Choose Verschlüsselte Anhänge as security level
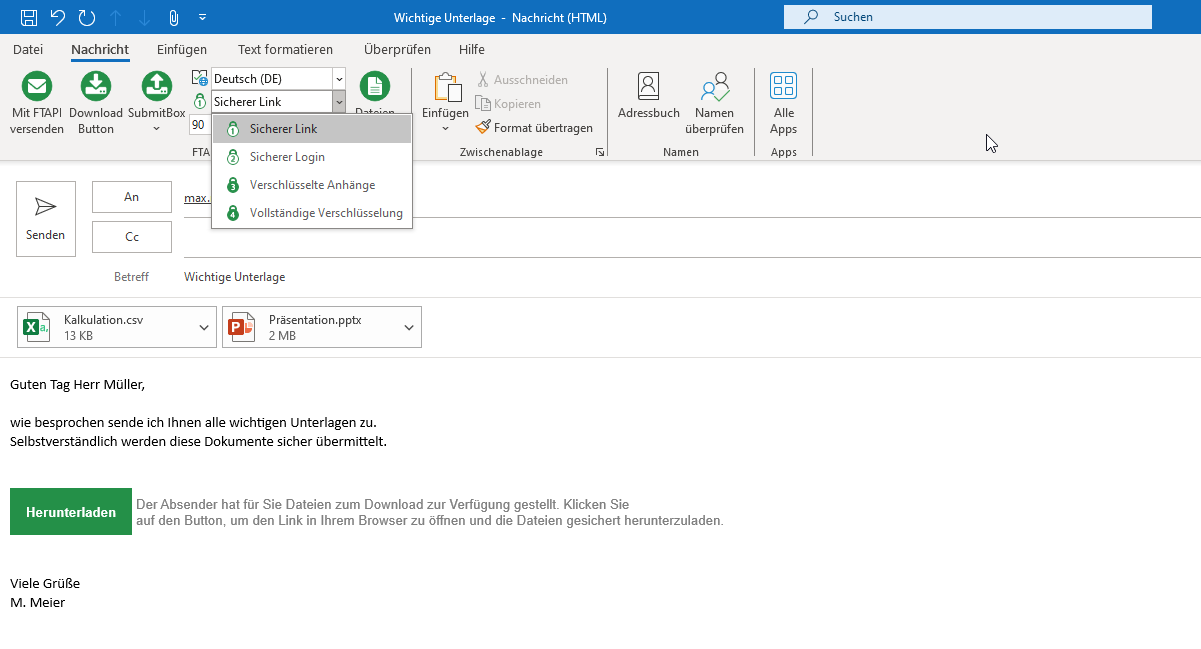The image size is (1201, 649). [x=310, y=185]
